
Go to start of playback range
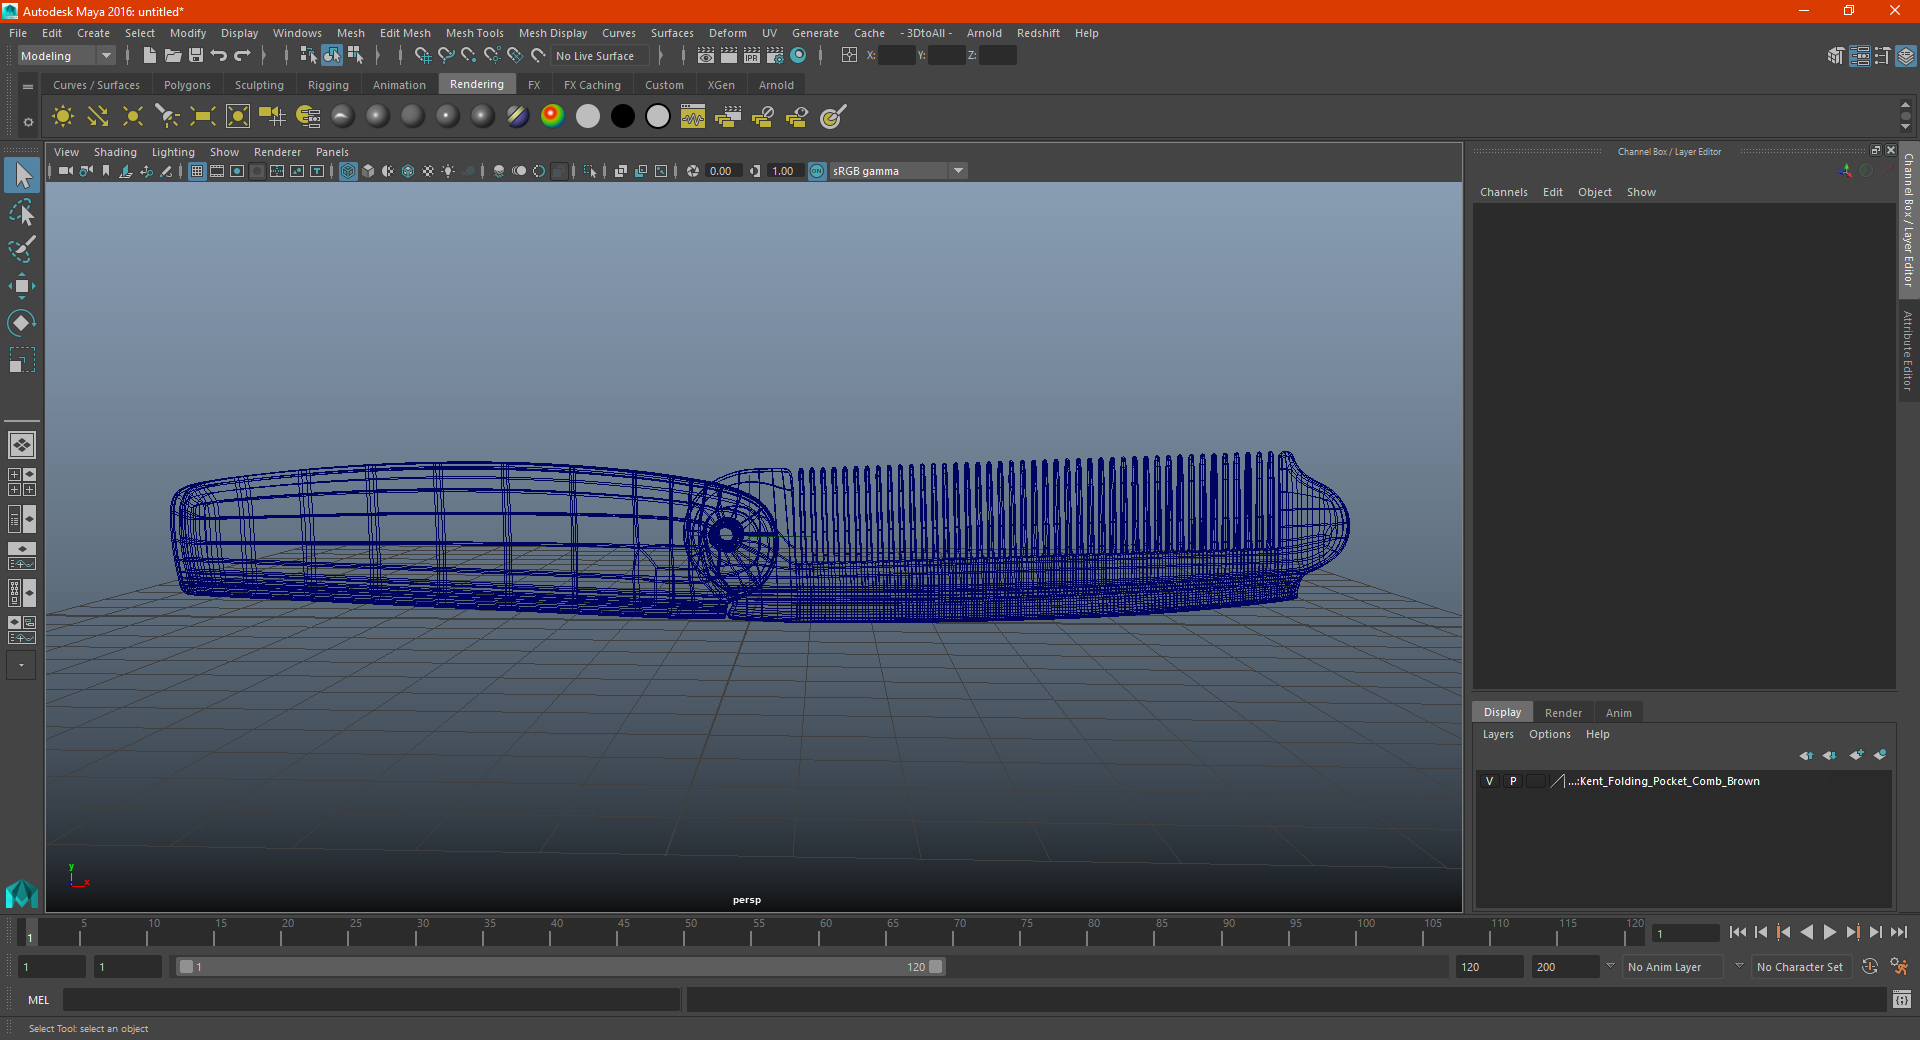1738,932
